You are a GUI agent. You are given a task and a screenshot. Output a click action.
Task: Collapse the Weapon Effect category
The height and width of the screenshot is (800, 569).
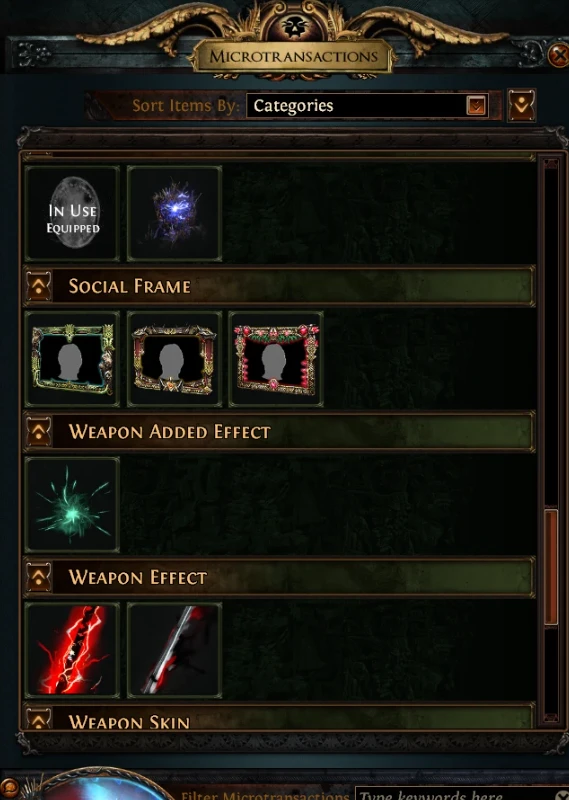tap(39, 578)
